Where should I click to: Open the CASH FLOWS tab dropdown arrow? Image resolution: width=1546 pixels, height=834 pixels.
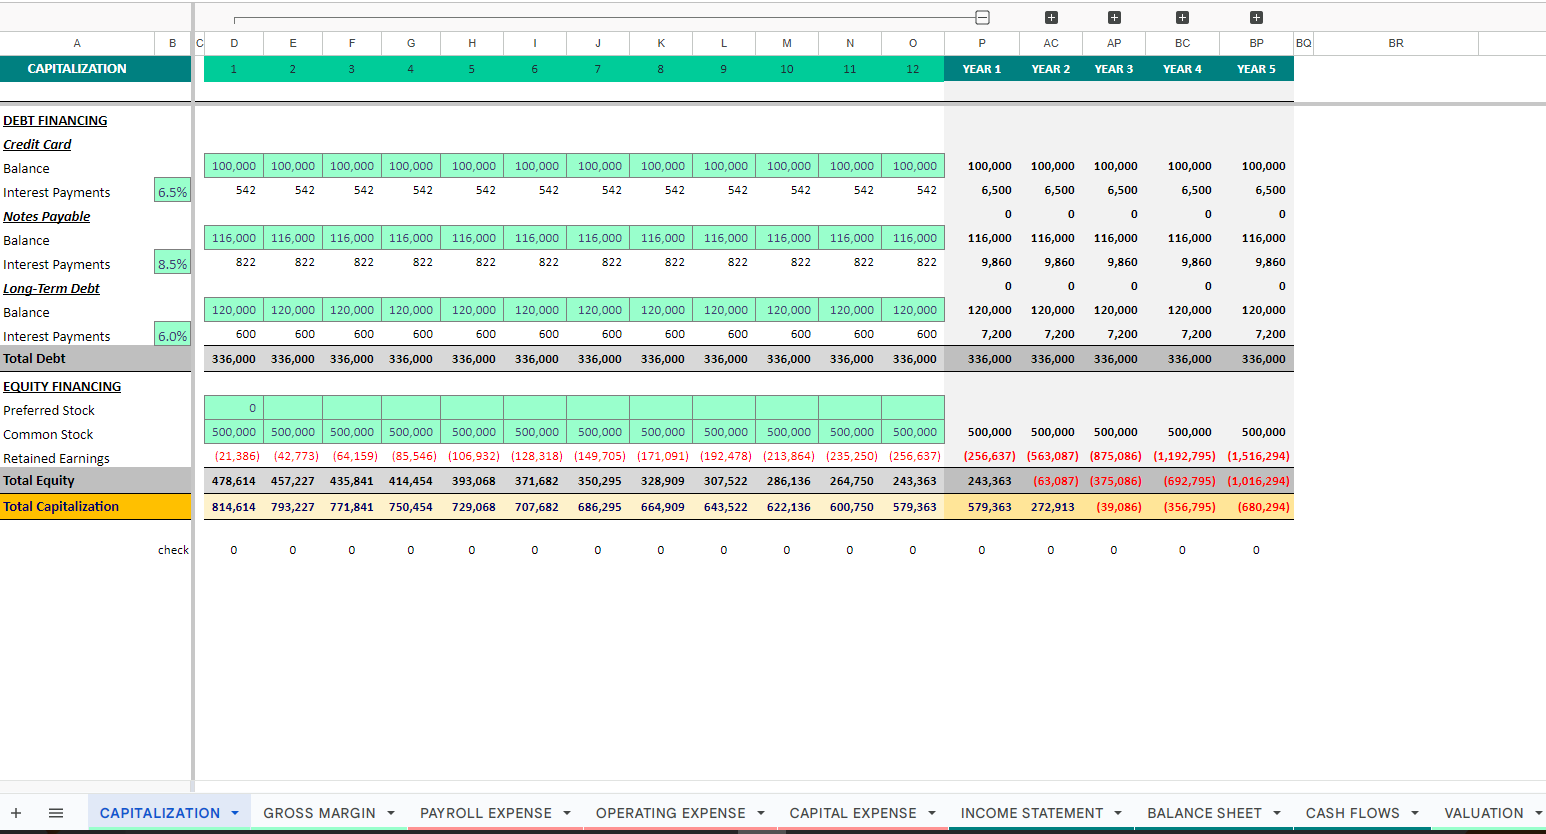pos(1415,813)
